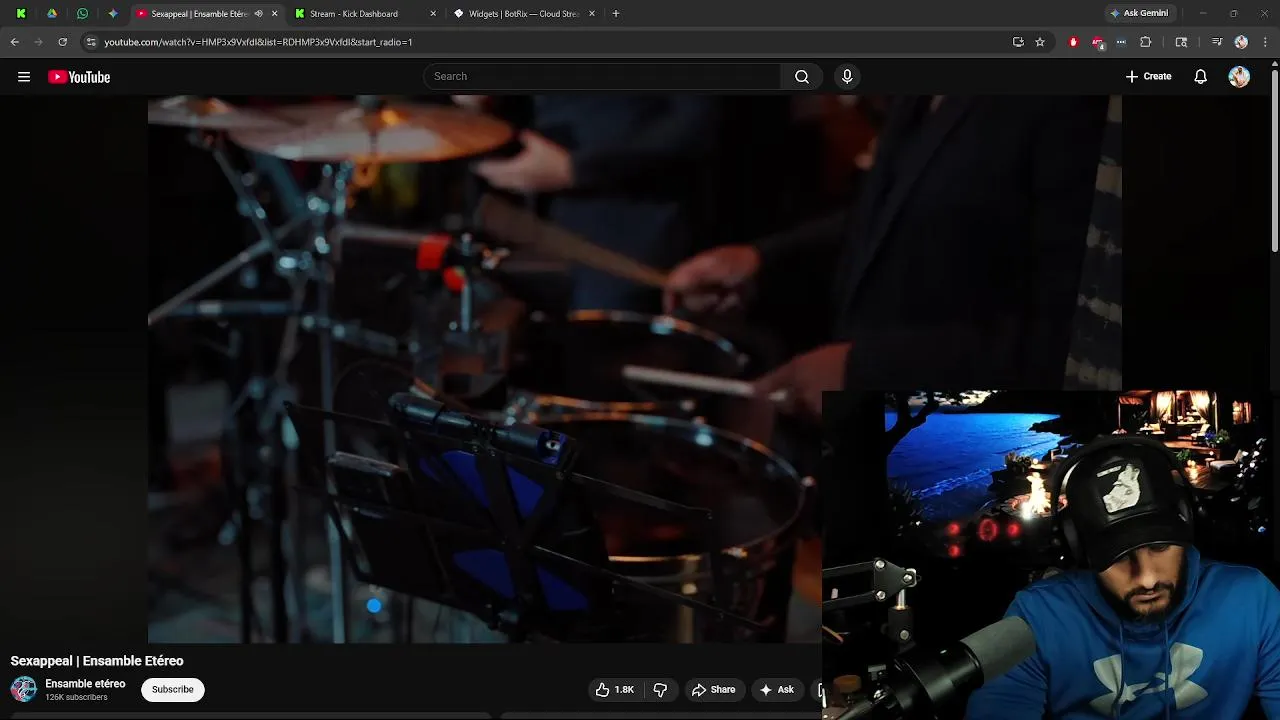Switch to the pinned WhatsApp tab
Viewport: 1280px width, 720px height.
pos(82,14)
